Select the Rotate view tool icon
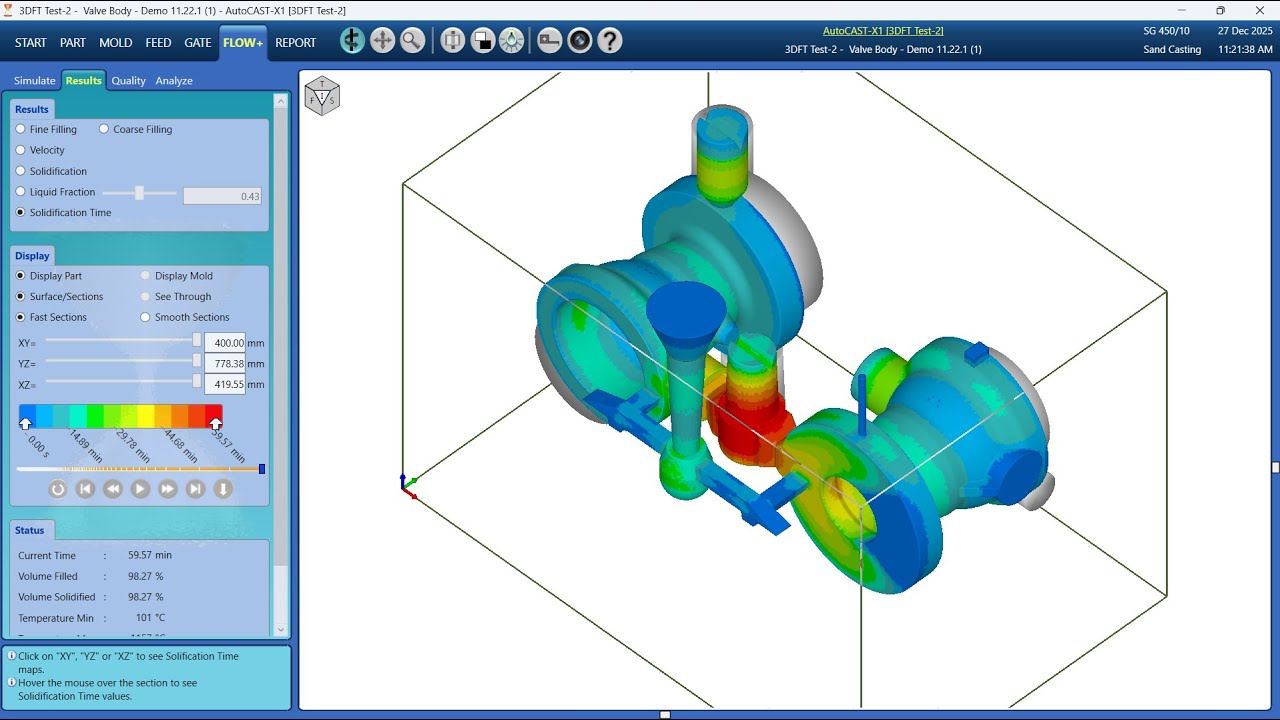 tap(352, 41)
